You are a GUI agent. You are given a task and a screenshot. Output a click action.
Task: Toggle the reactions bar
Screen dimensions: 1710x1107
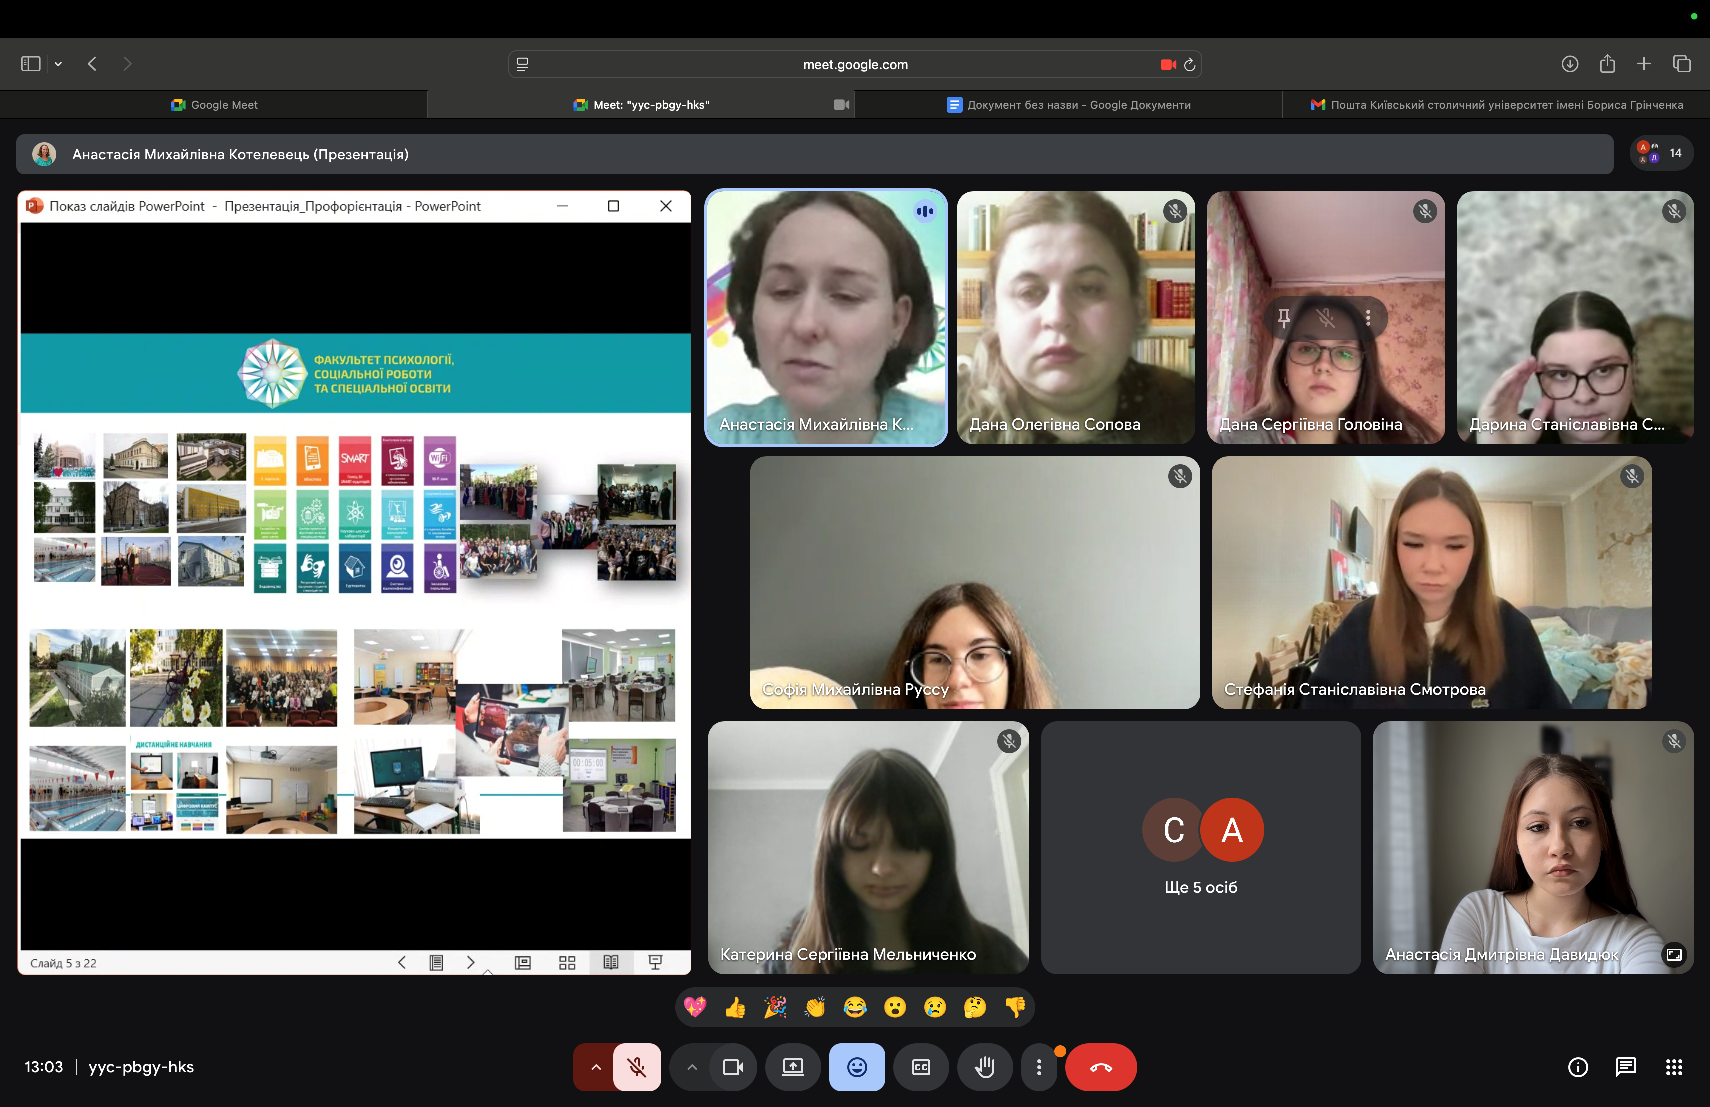click(x=857, y=1067)
